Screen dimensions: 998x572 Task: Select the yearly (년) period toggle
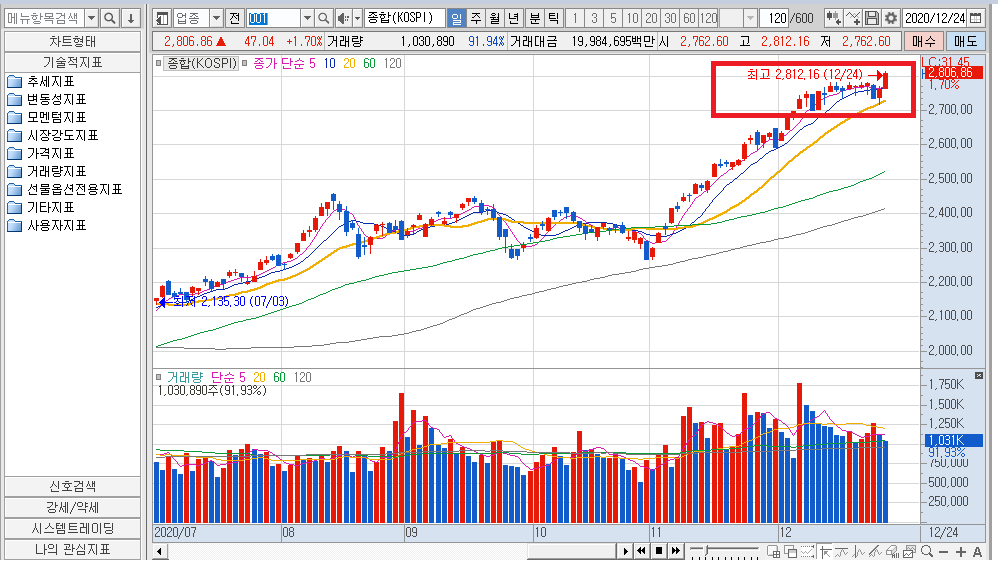click(x=514, y=18)
